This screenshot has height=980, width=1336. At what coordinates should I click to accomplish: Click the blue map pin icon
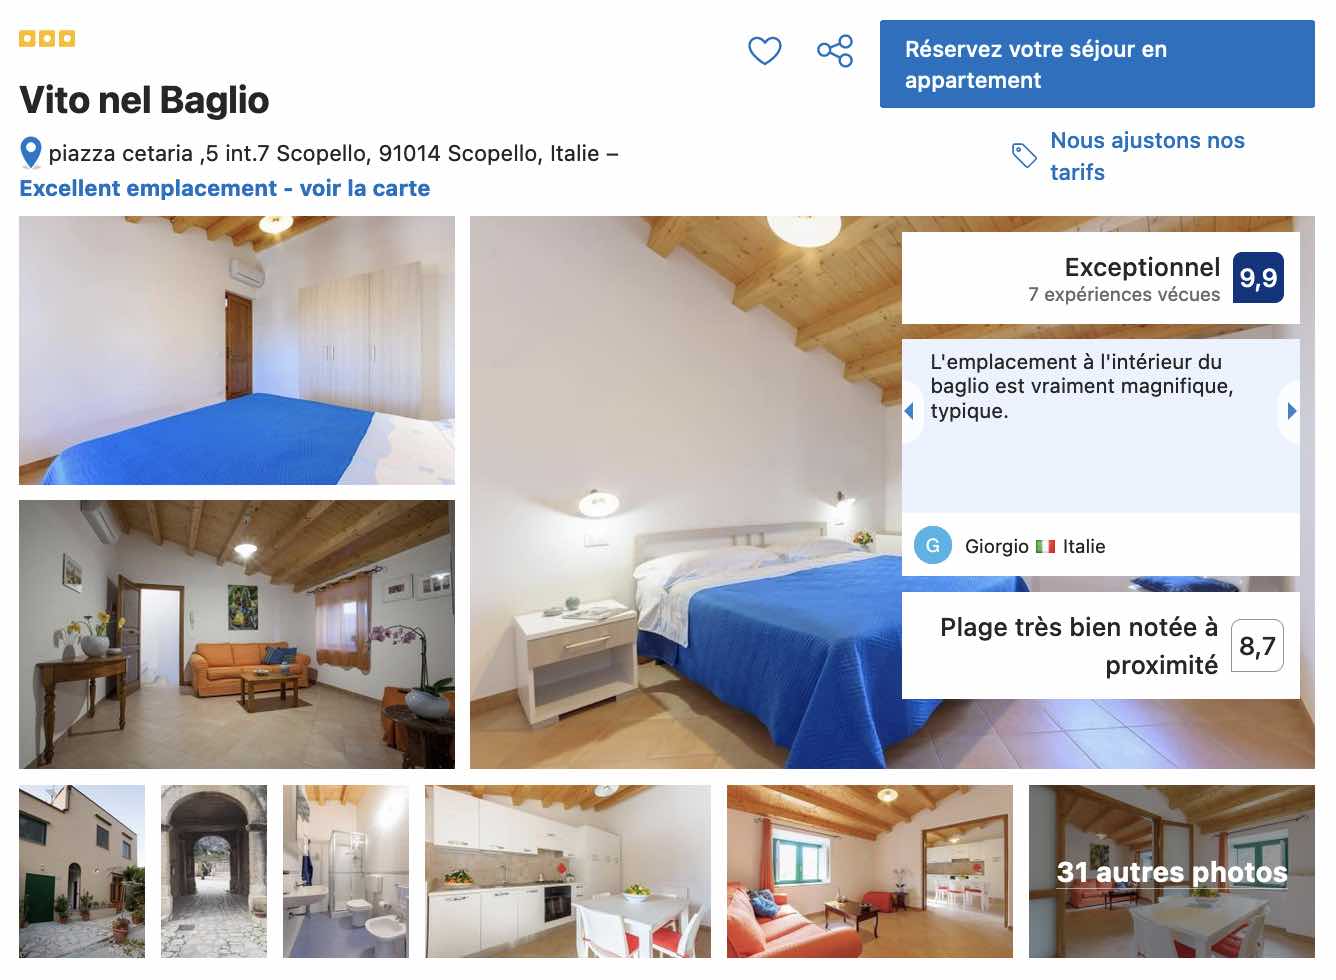(x=31, y=153)
